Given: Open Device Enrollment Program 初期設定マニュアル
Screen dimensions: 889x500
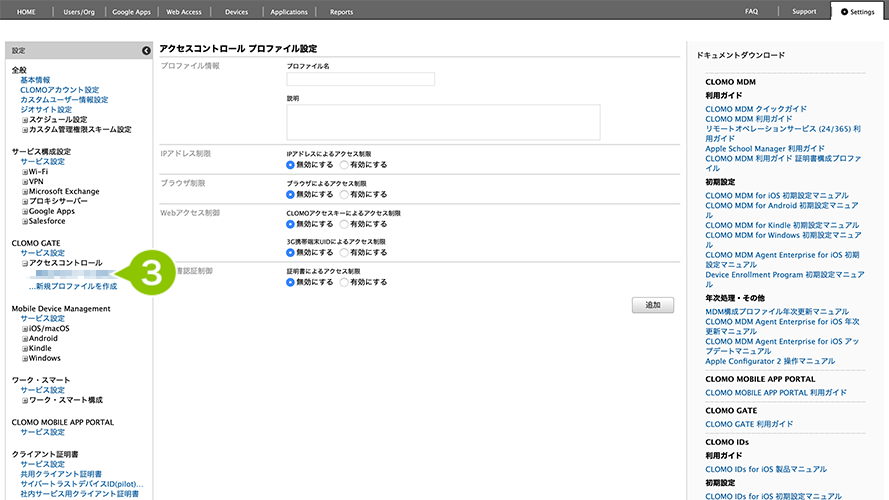Looking at the screenshot, I should tap(785, 279).
